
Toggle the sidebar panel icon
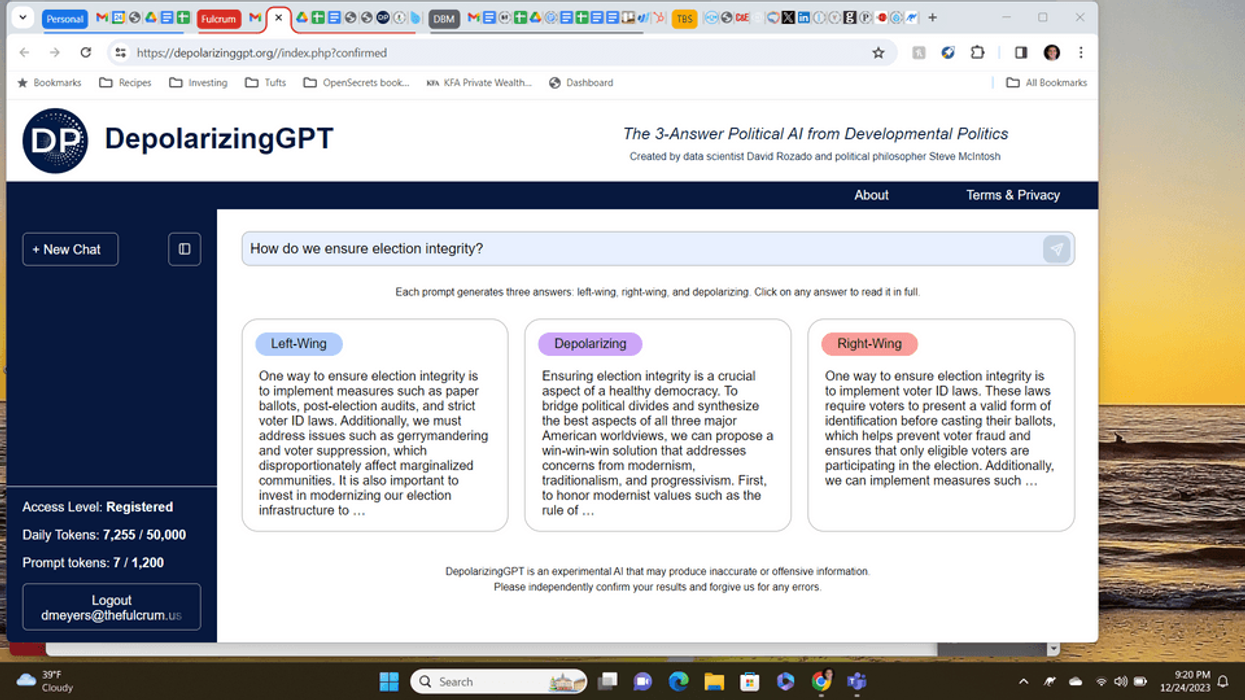184,249
